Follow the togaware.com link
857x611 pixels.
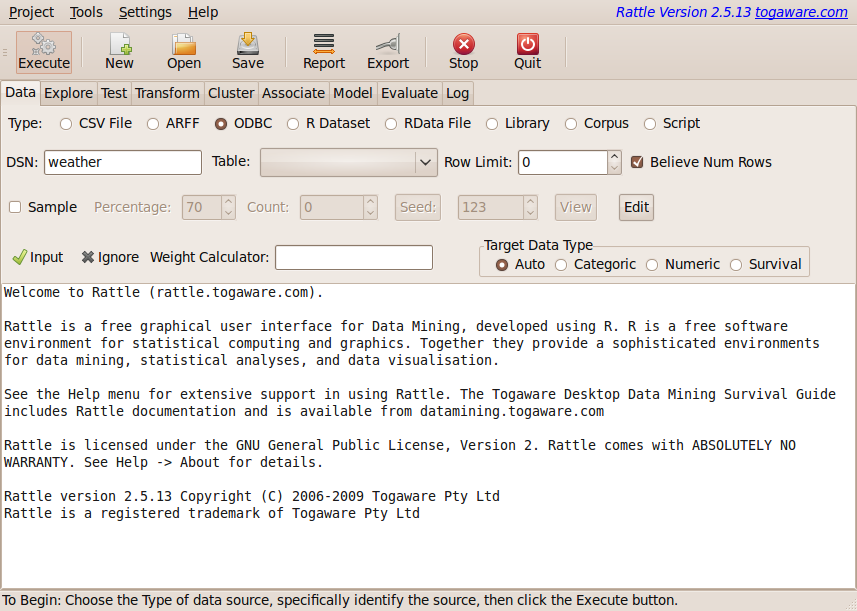coord(801,11)
